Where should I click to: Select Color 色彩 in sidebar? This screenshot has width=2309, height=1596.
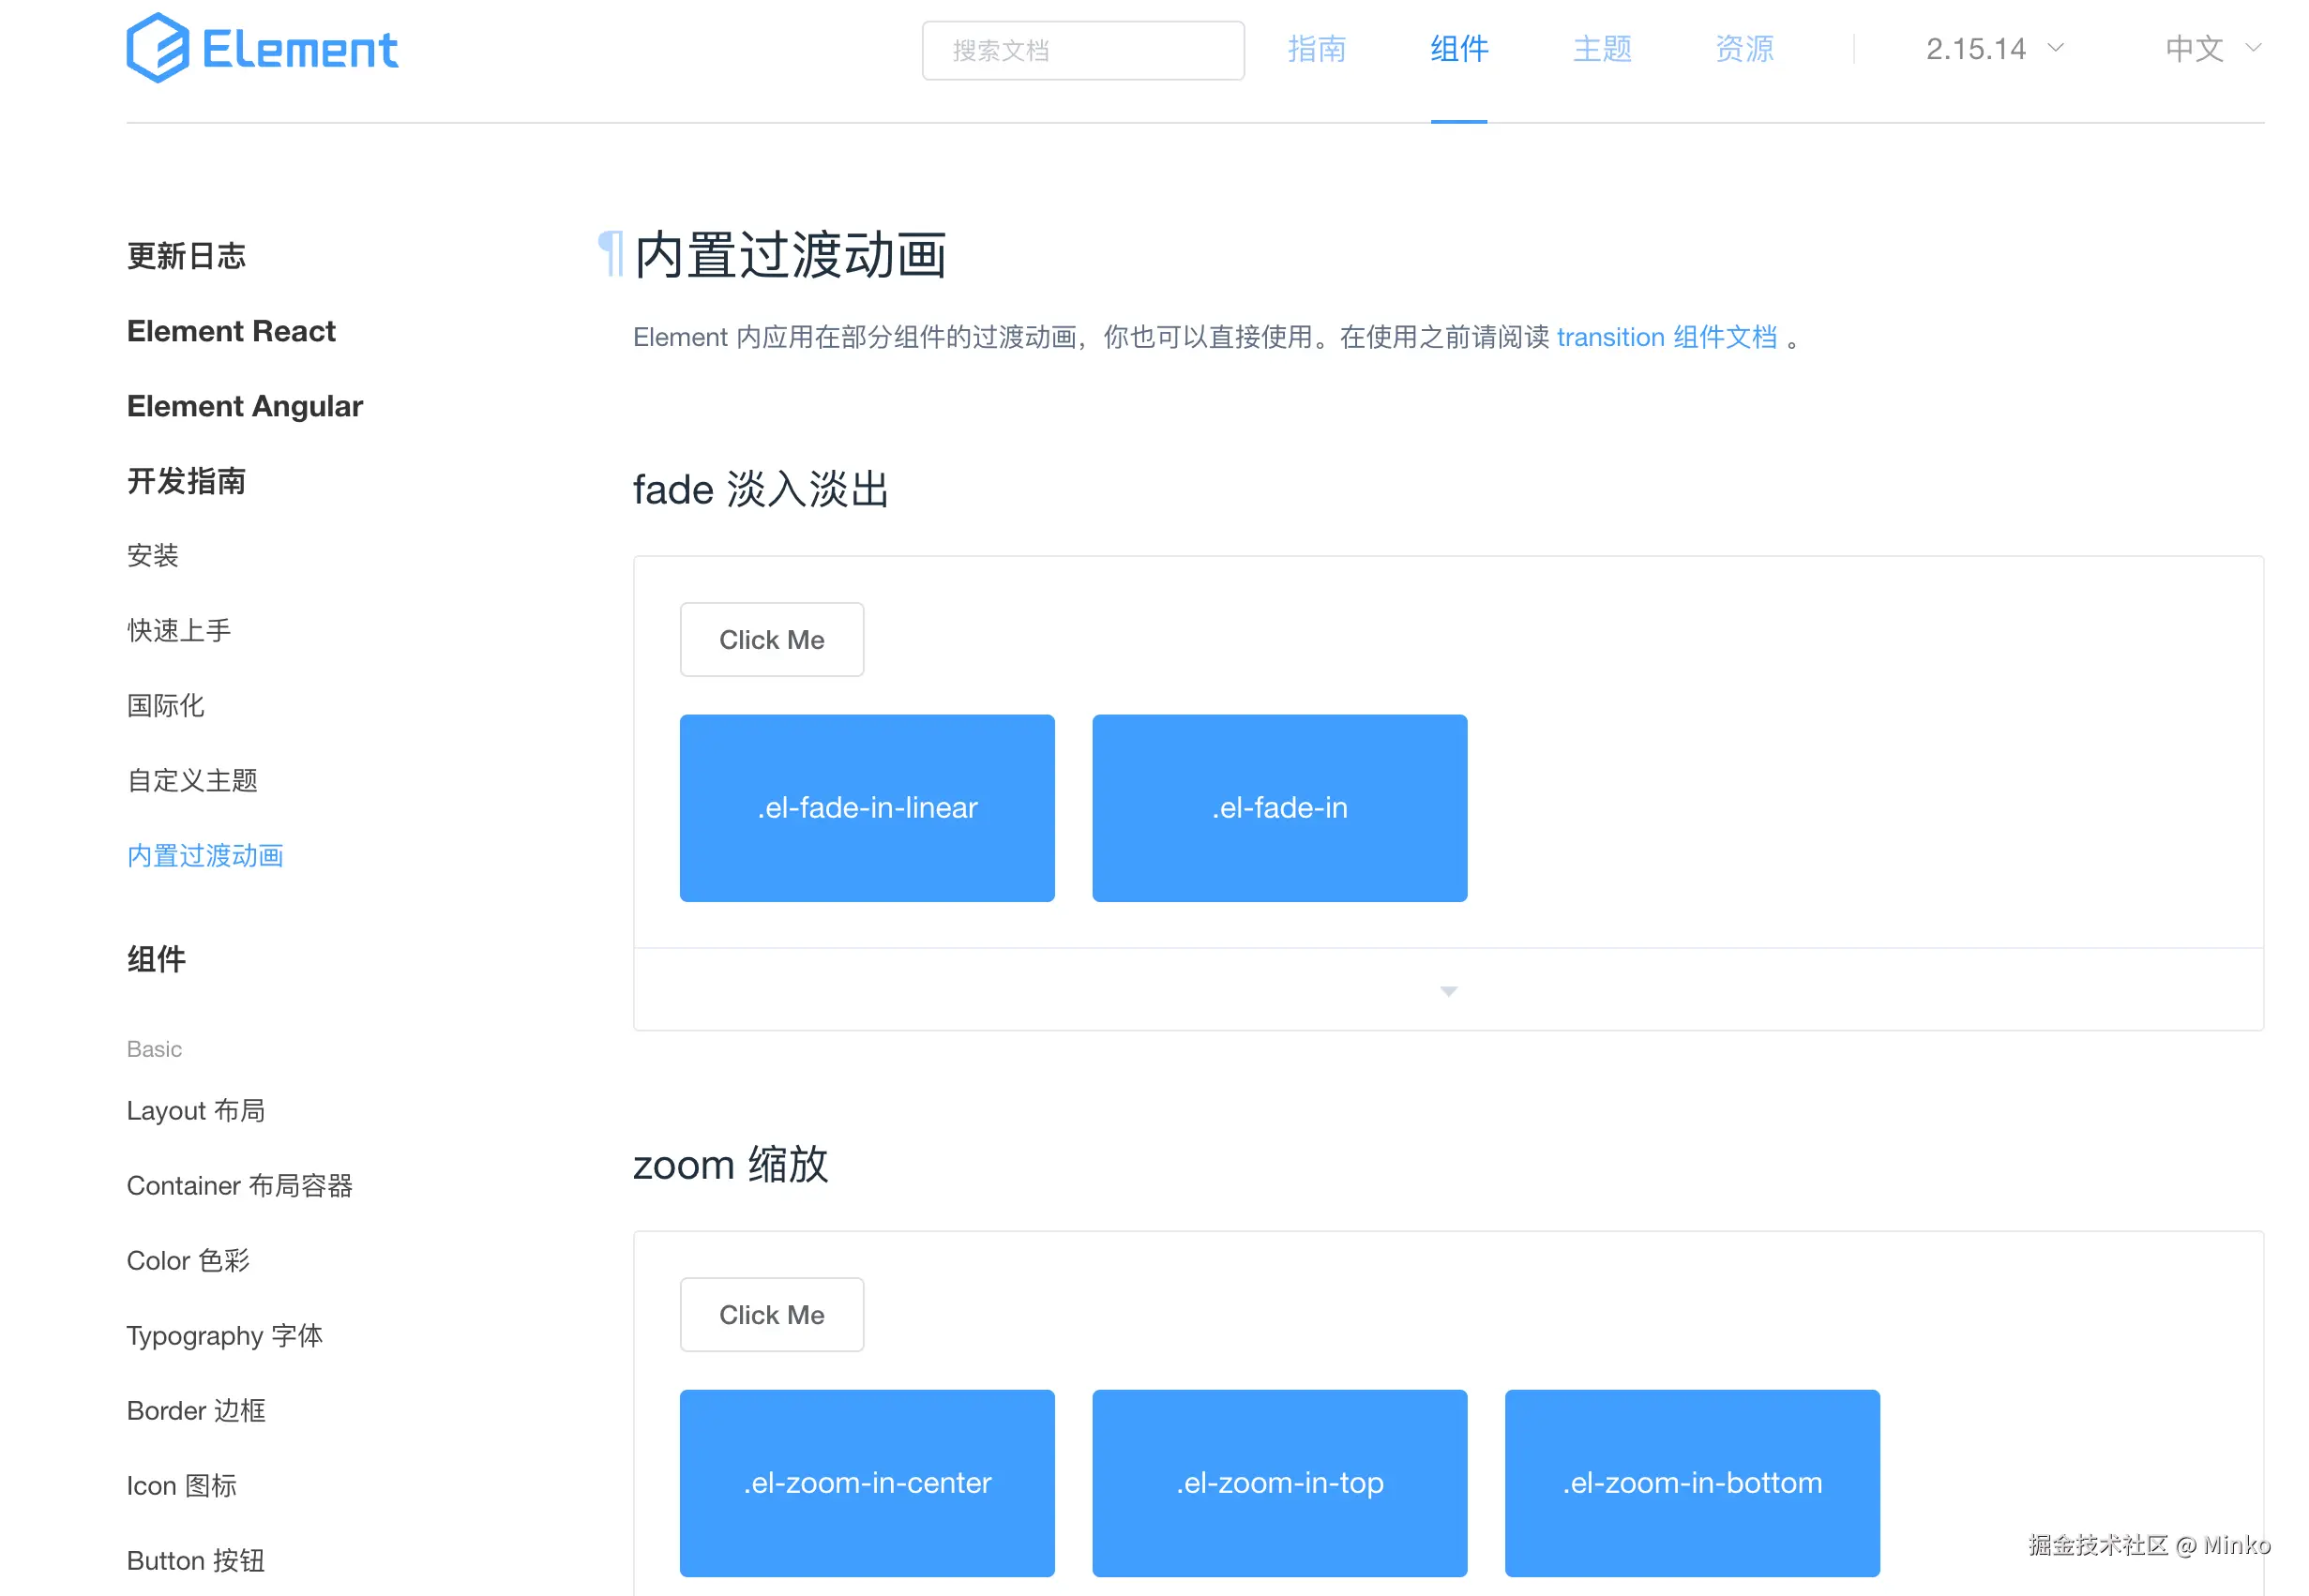click(188, 1260)
